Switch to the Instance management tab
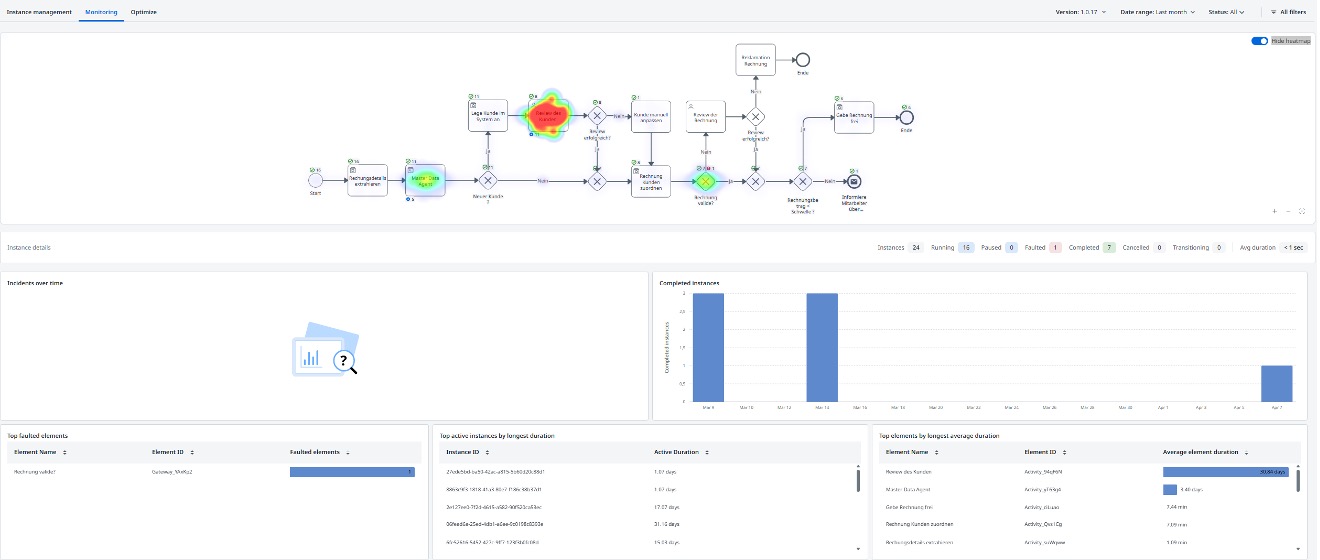Viewport: 1320px width, 560px height. [x=39, y=12]
